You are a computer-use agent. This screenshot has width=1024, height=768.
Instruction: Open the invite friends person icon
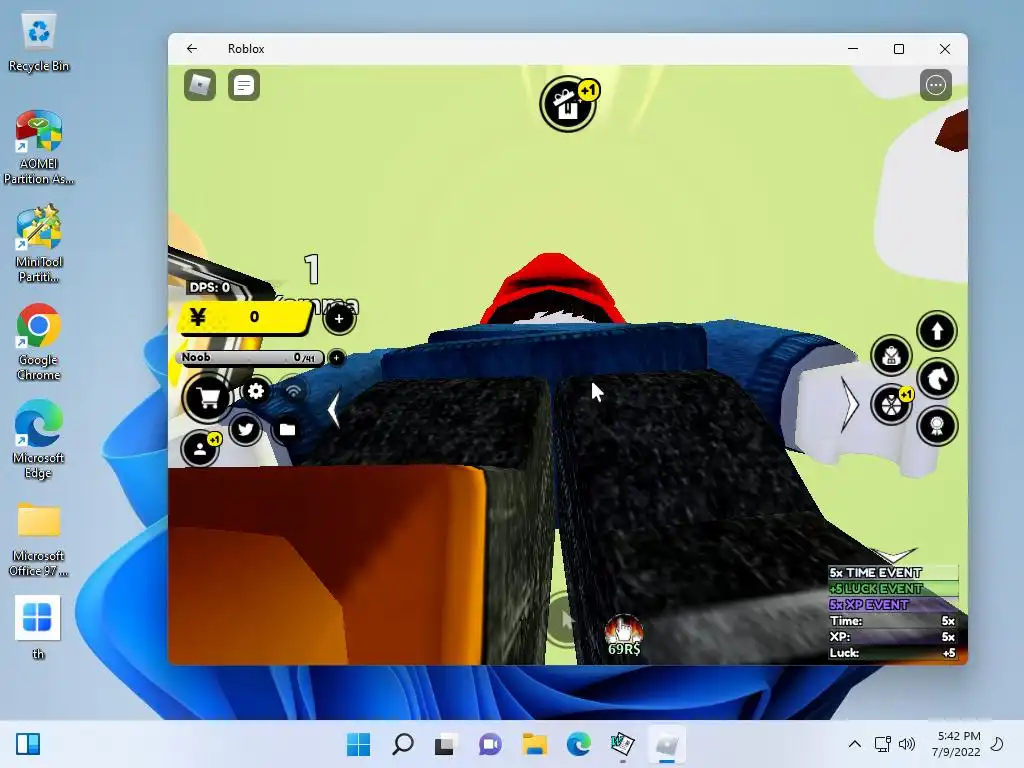(200, 449)
